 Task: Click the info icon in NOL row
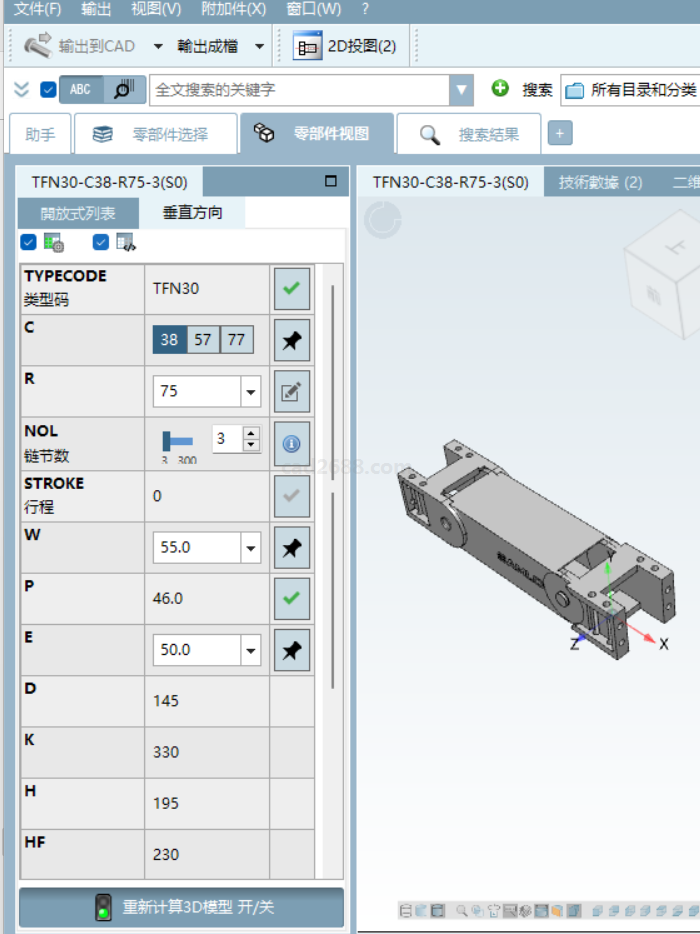pyautogui.click(x=291, y=443)
